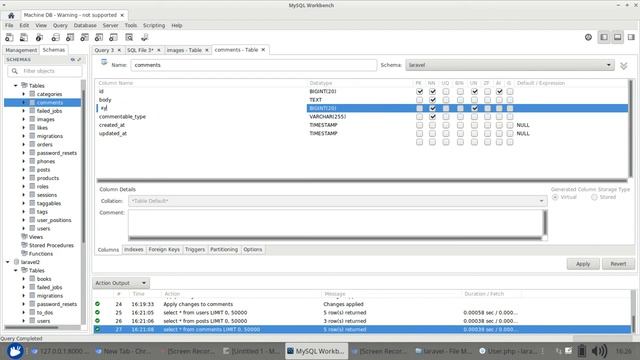640x360 pixels.
Task: Close the comments - Table tab
Action: [x=263, y=50]
